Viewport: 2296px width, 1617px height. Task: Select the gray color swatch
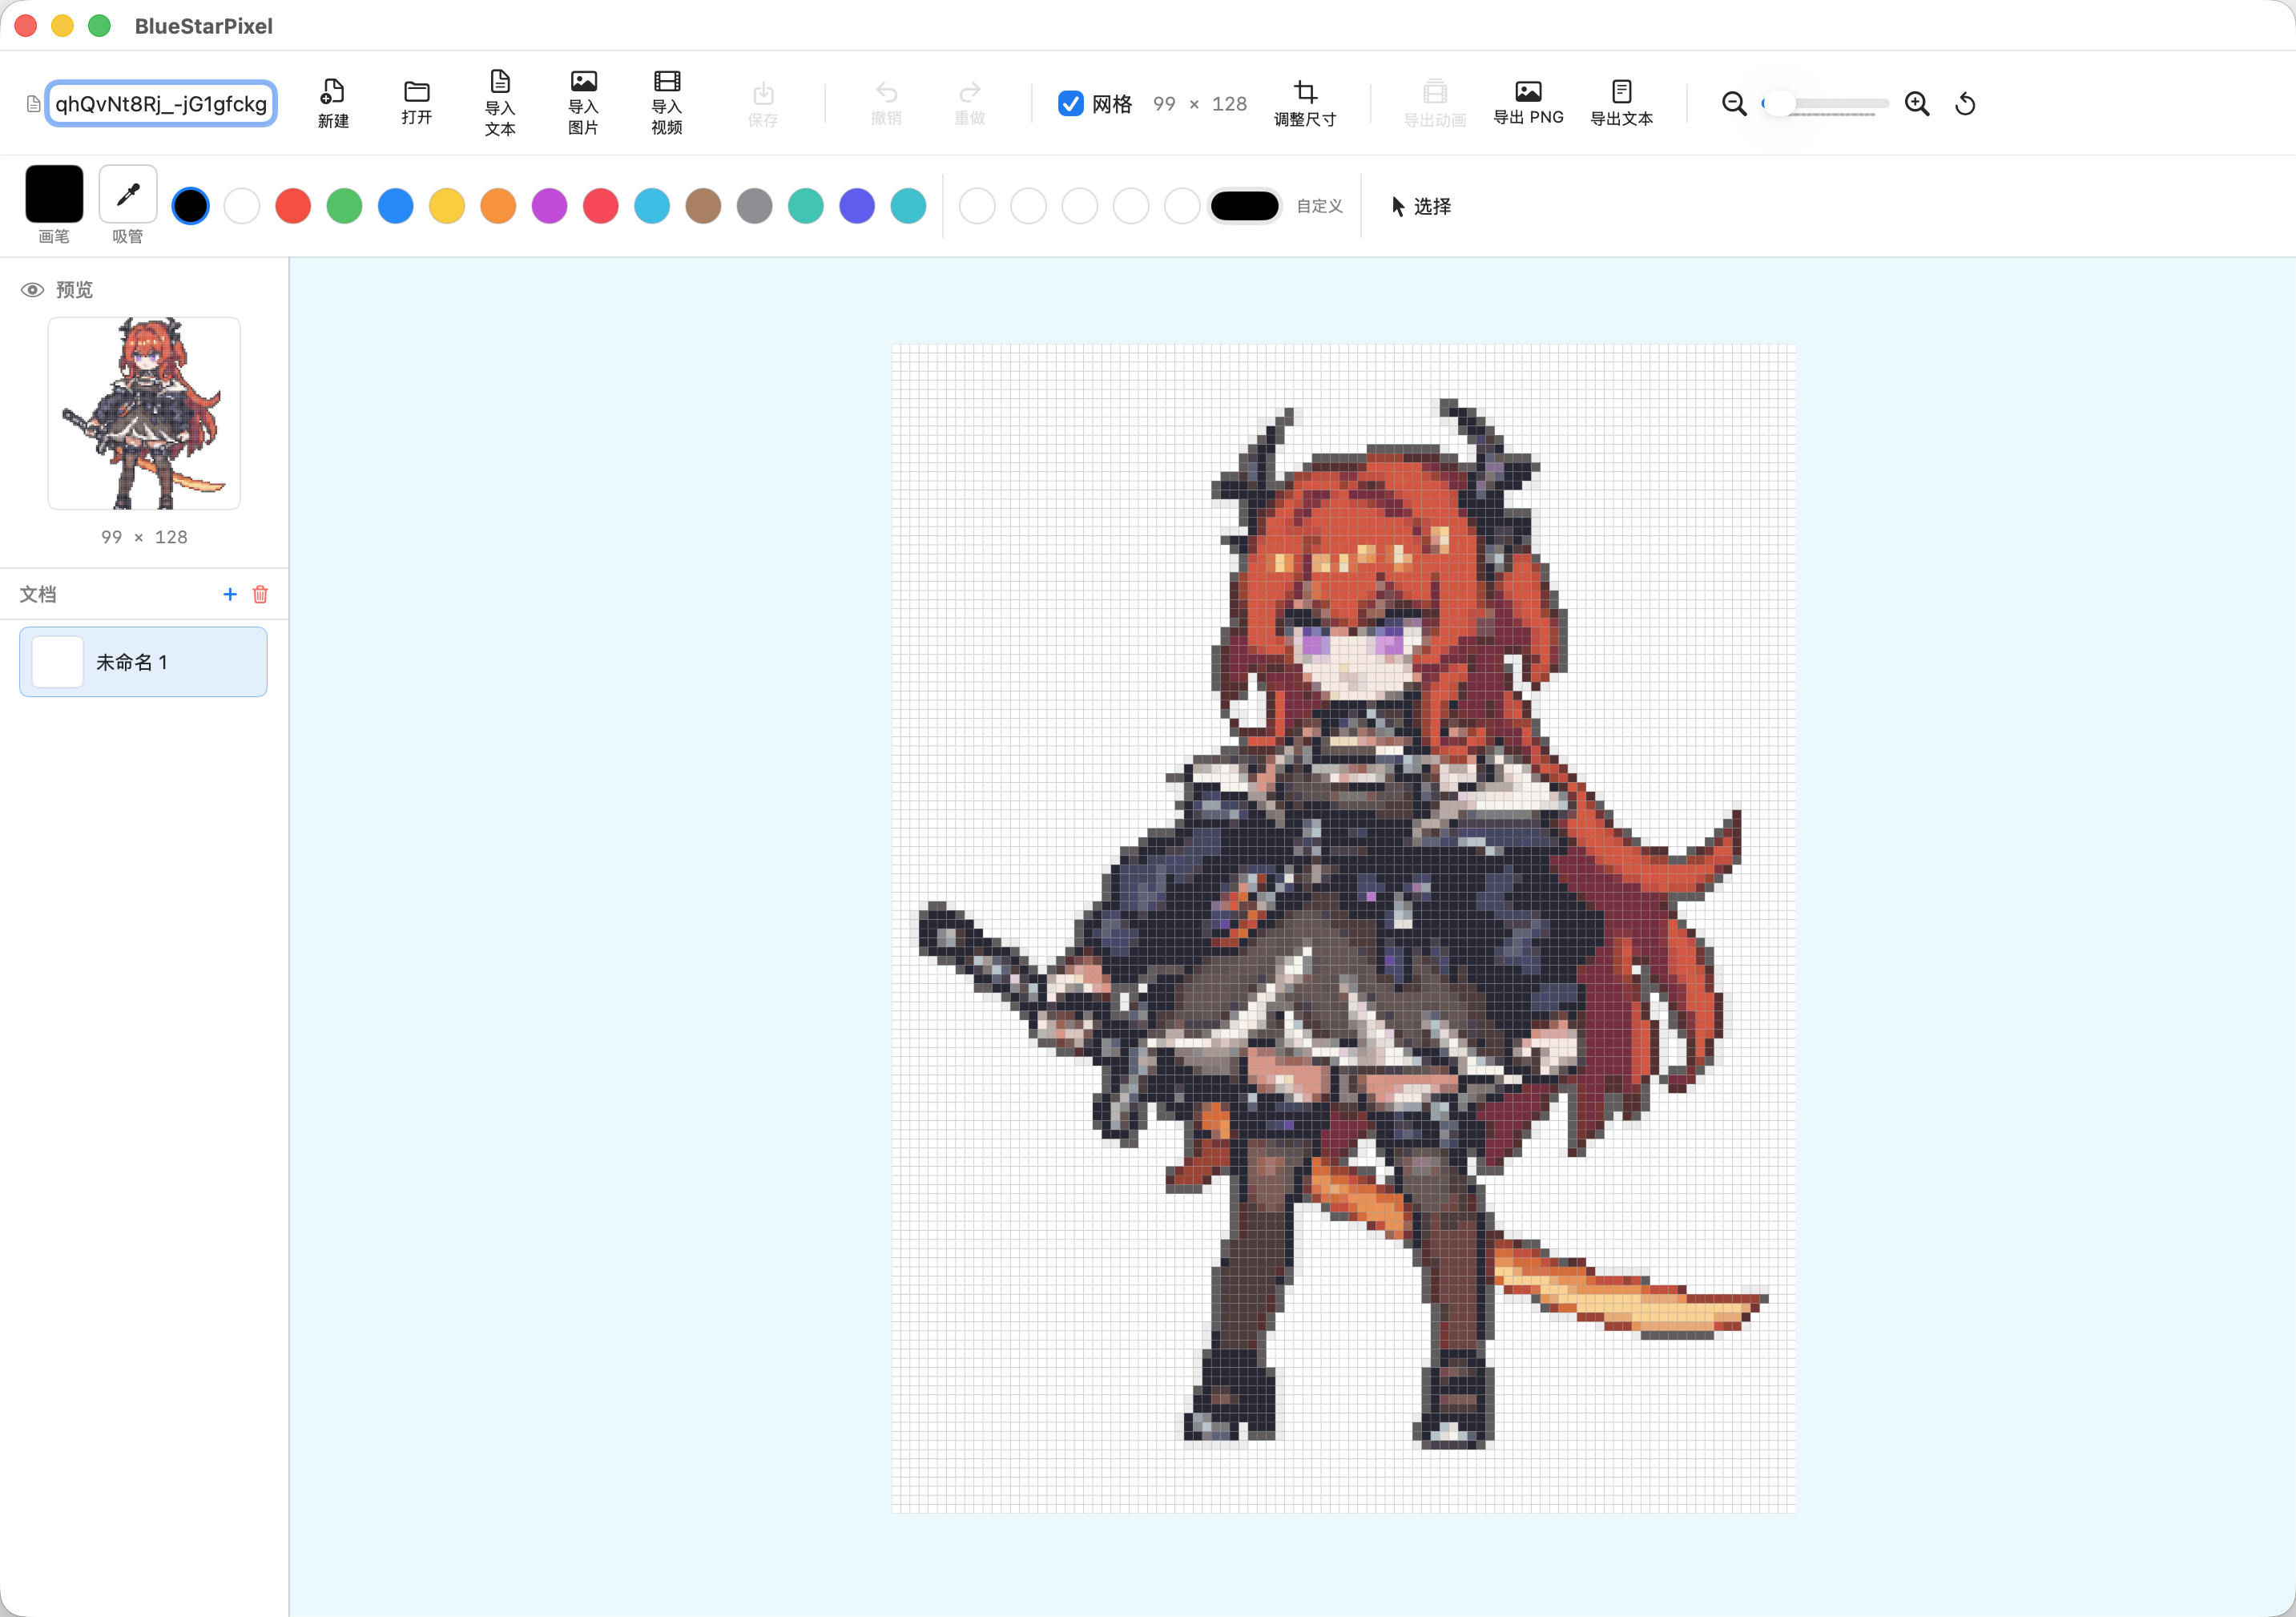(x=755, y=206)
